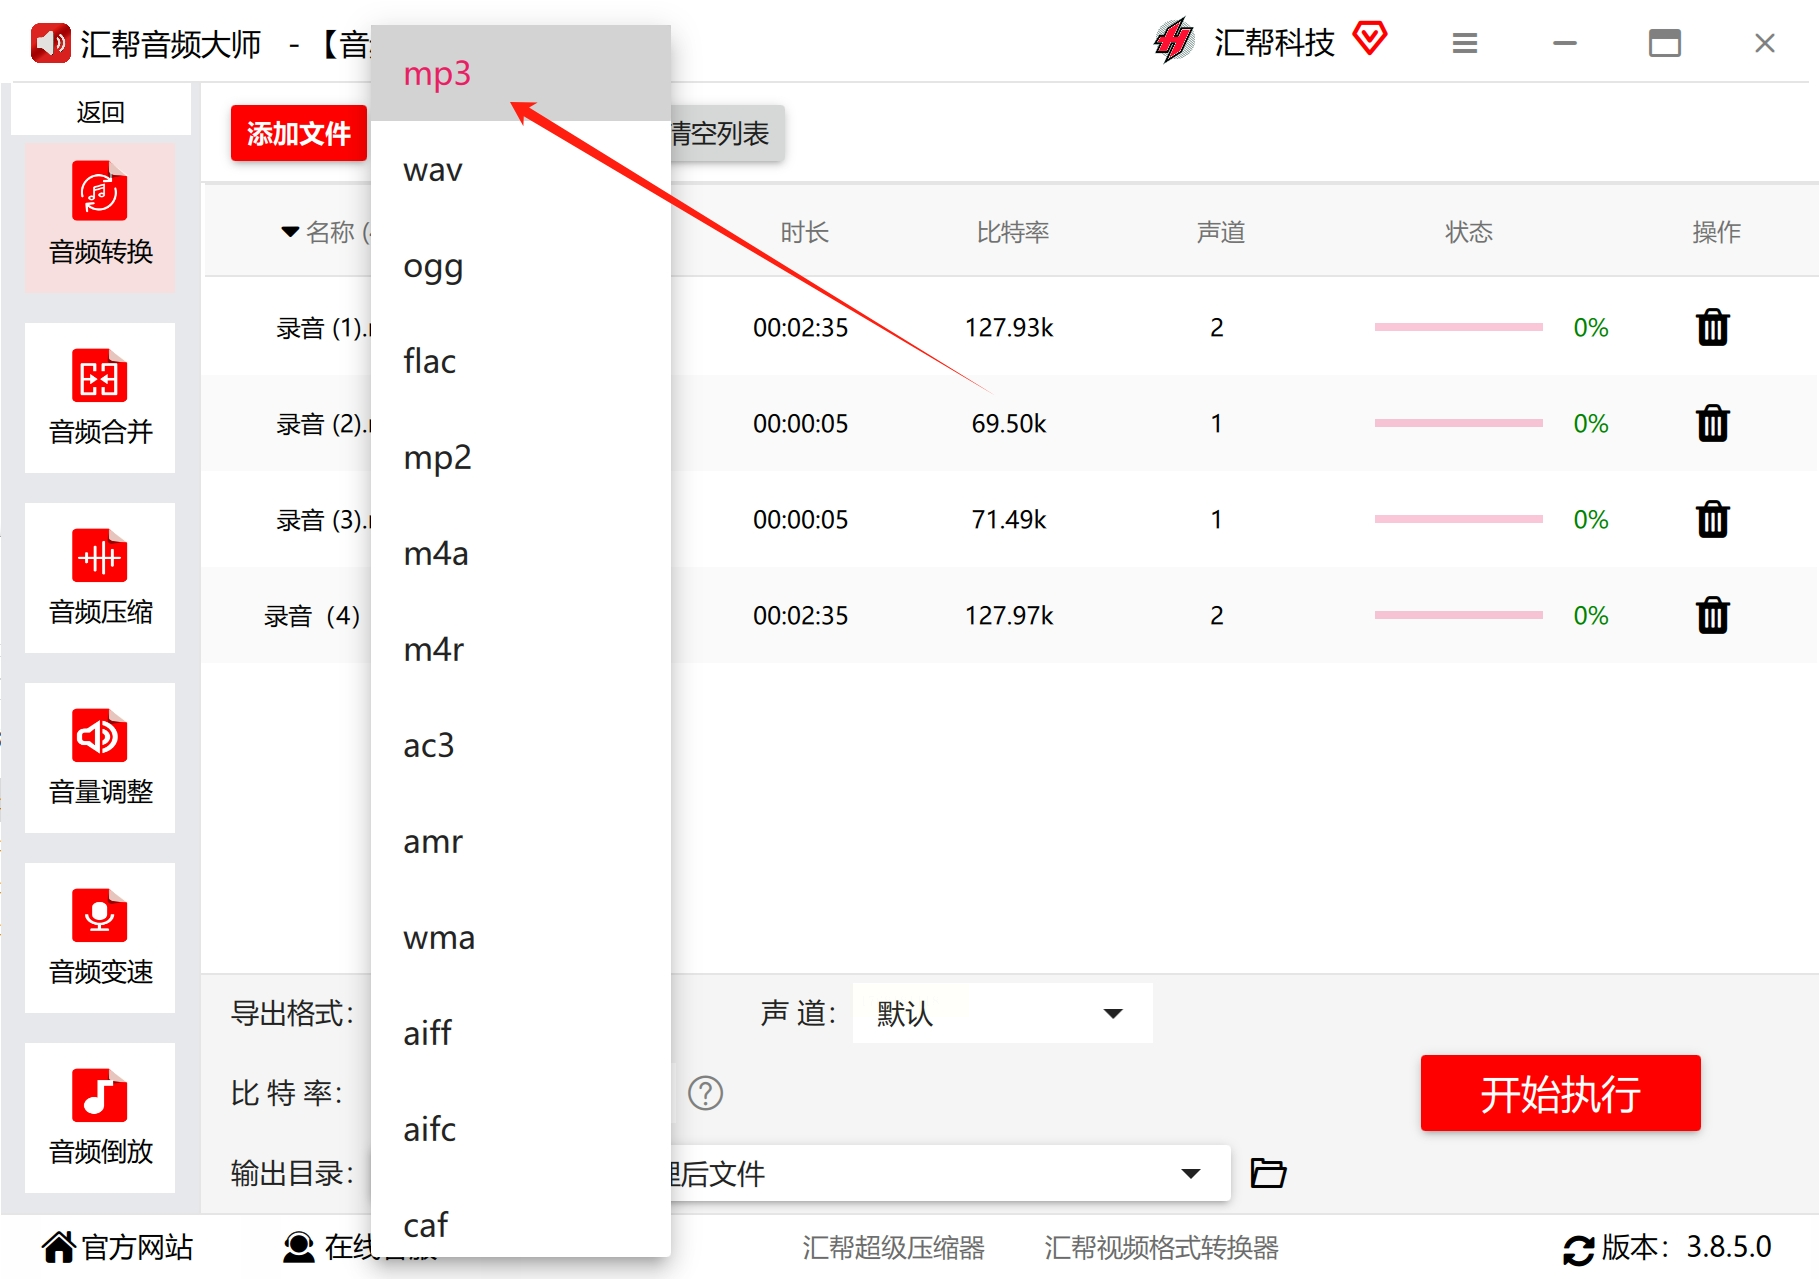Viewport: 1819px width, 1279px height.
Task: Delete the 录音 (4) file with trash icon
Action: (1712, 615)
